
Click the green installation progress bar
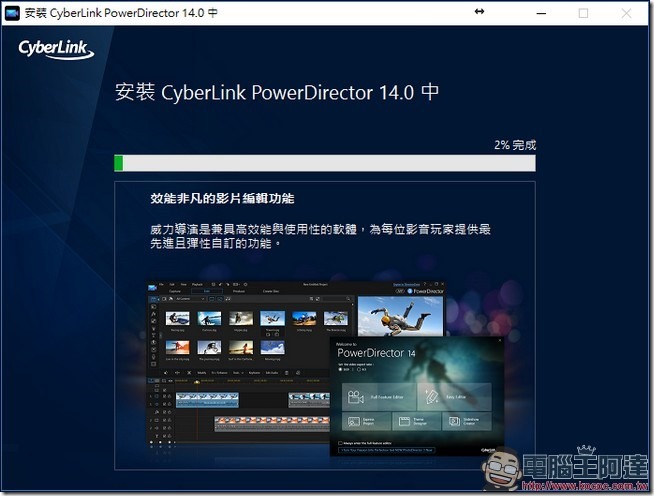(325, 163)
